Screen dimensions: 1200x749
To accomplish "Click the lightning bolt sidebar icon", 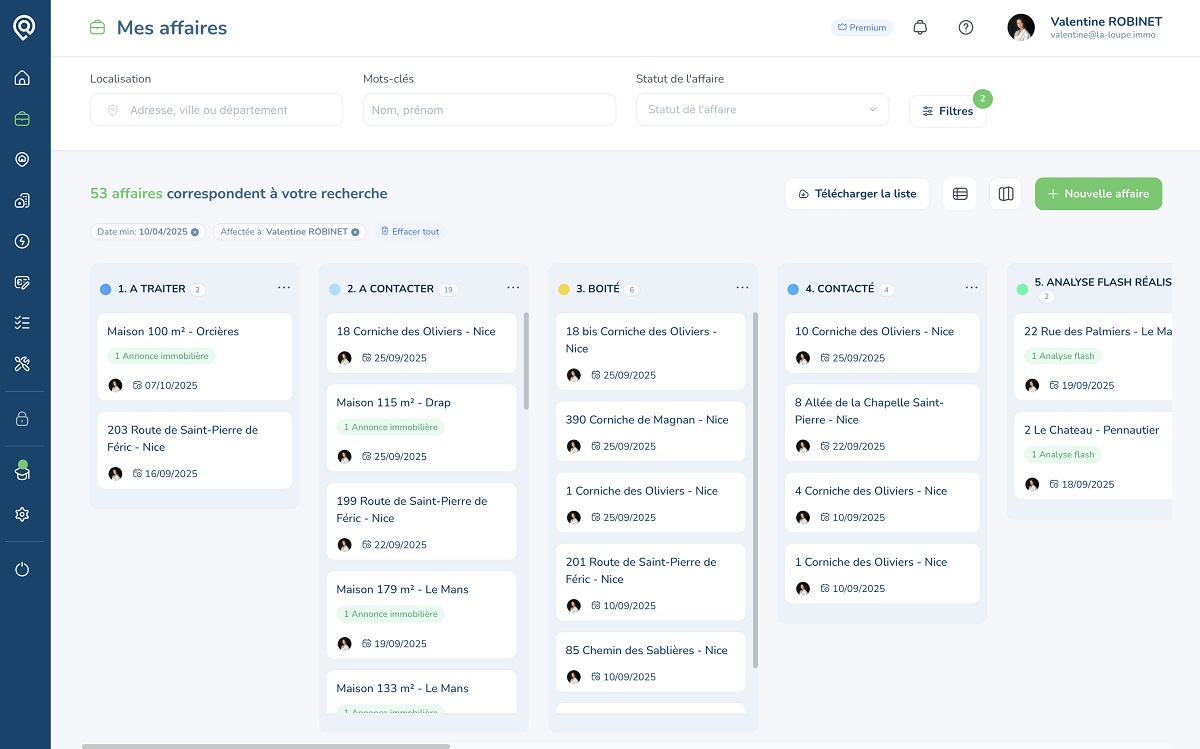I will 22,241.
